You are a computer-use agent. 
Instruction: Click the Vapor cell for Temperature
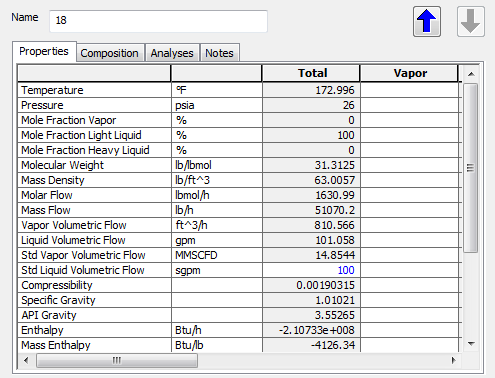[x=410, y=90]
